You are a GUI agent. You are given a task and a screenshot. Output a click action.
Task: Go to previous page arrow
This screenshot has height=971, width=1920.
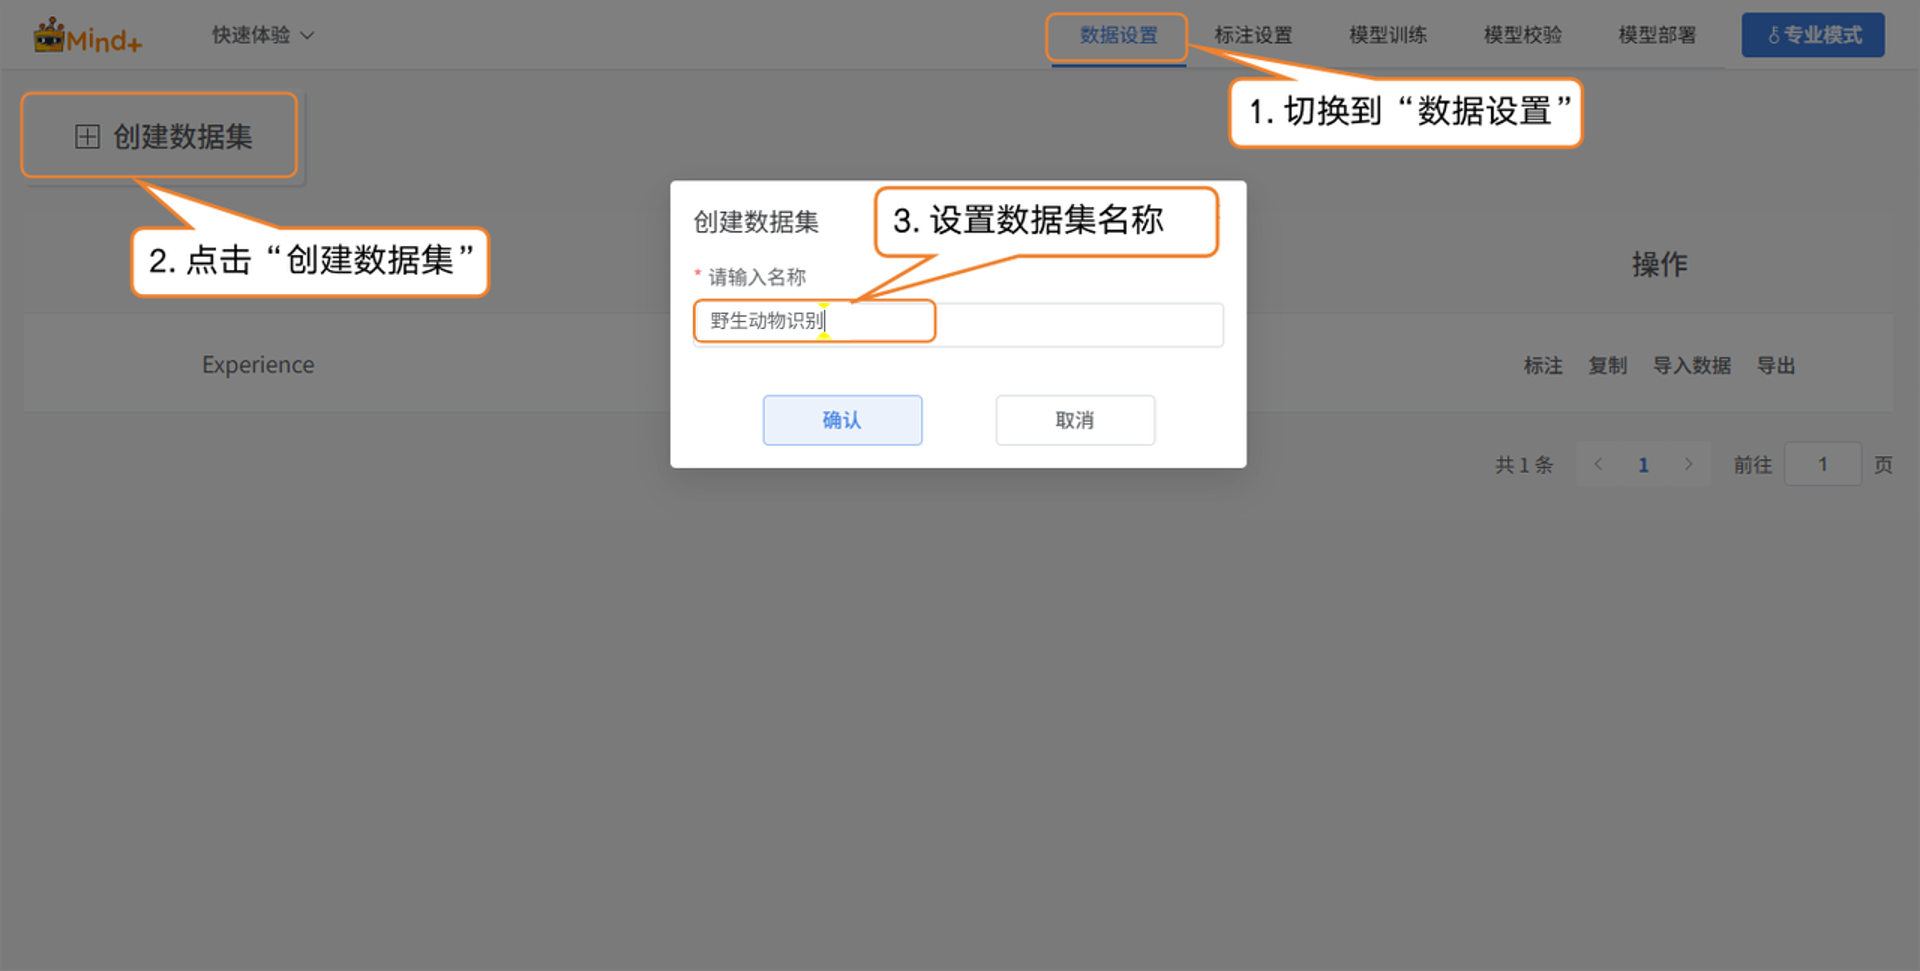(x=1598, y=464)
